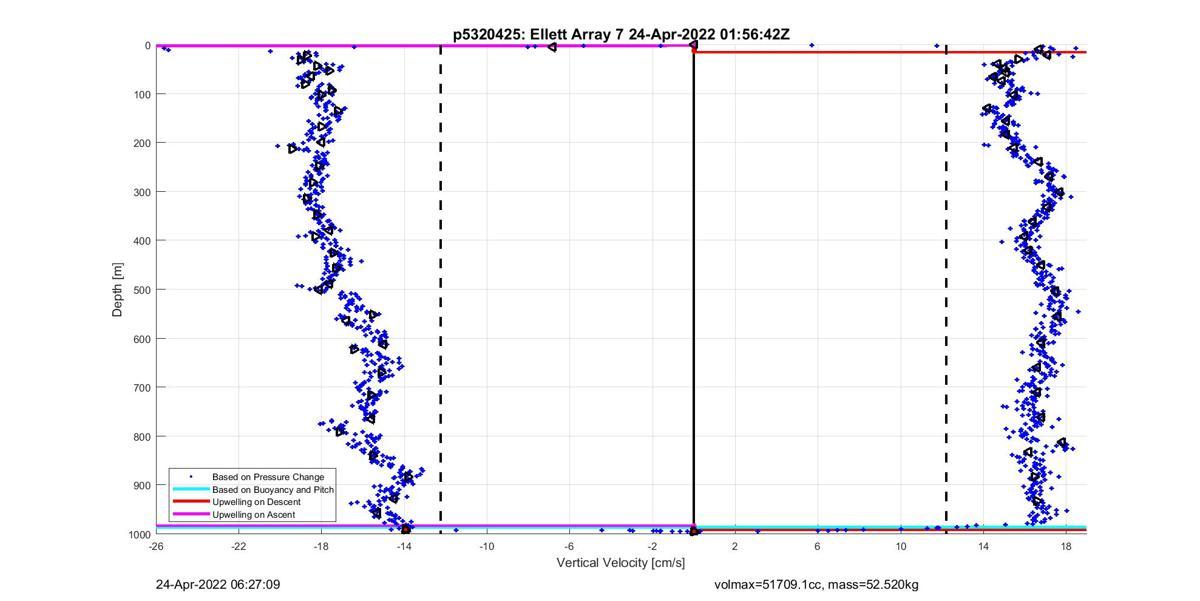Select the 'Depth [m]' y-axis label
The image size is (1200, 601).
[117, 289]
